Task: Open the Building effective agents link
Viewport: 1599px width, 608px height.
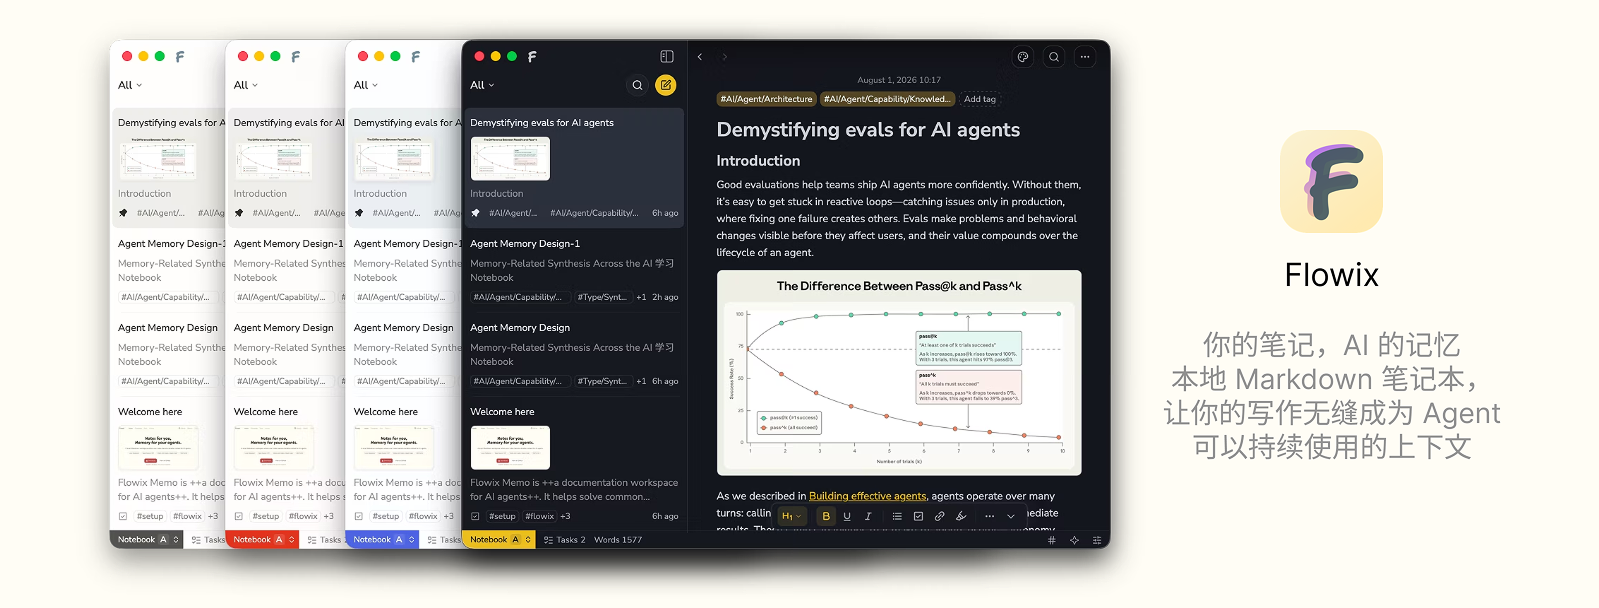Action: 867,496
